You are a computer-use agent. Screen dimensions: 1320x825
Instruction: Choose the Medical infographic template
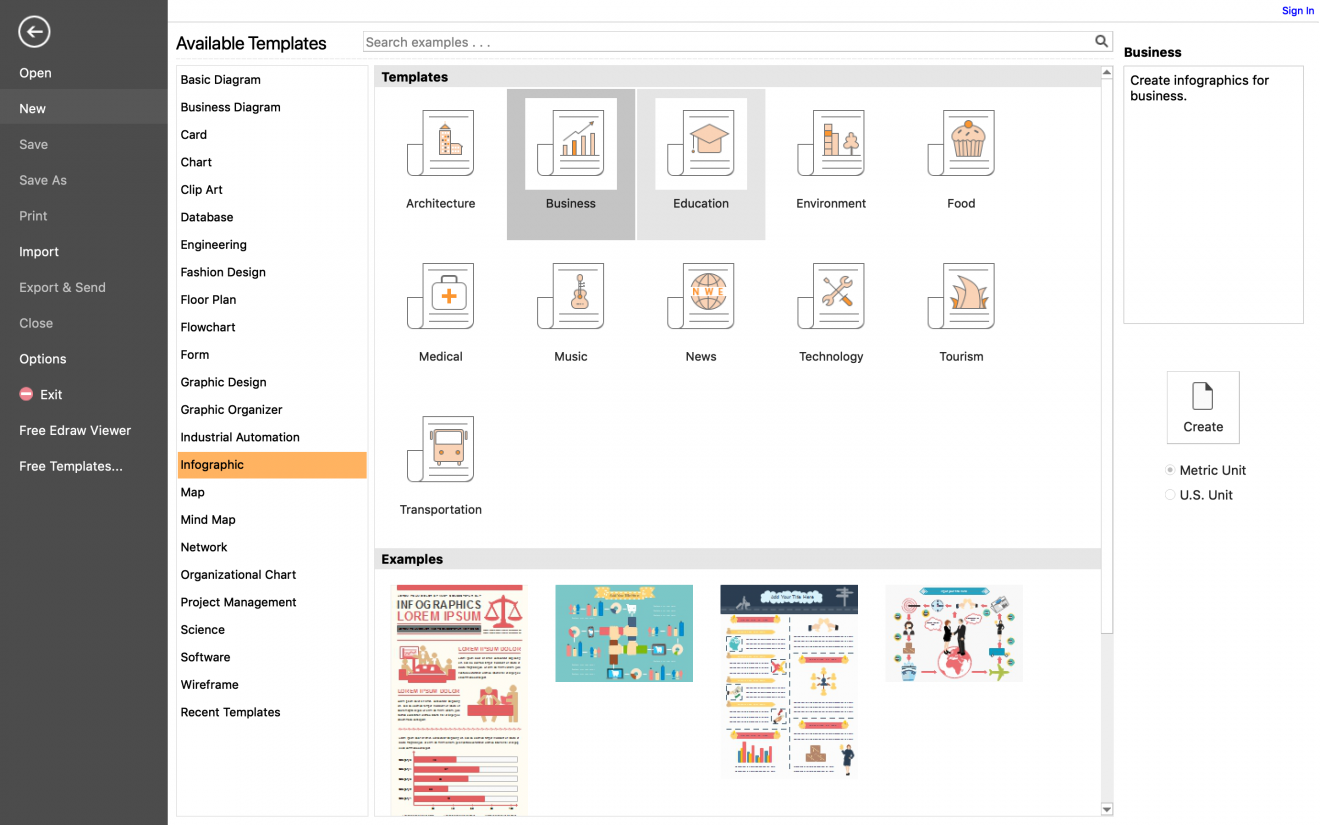[x=440, y=296]
